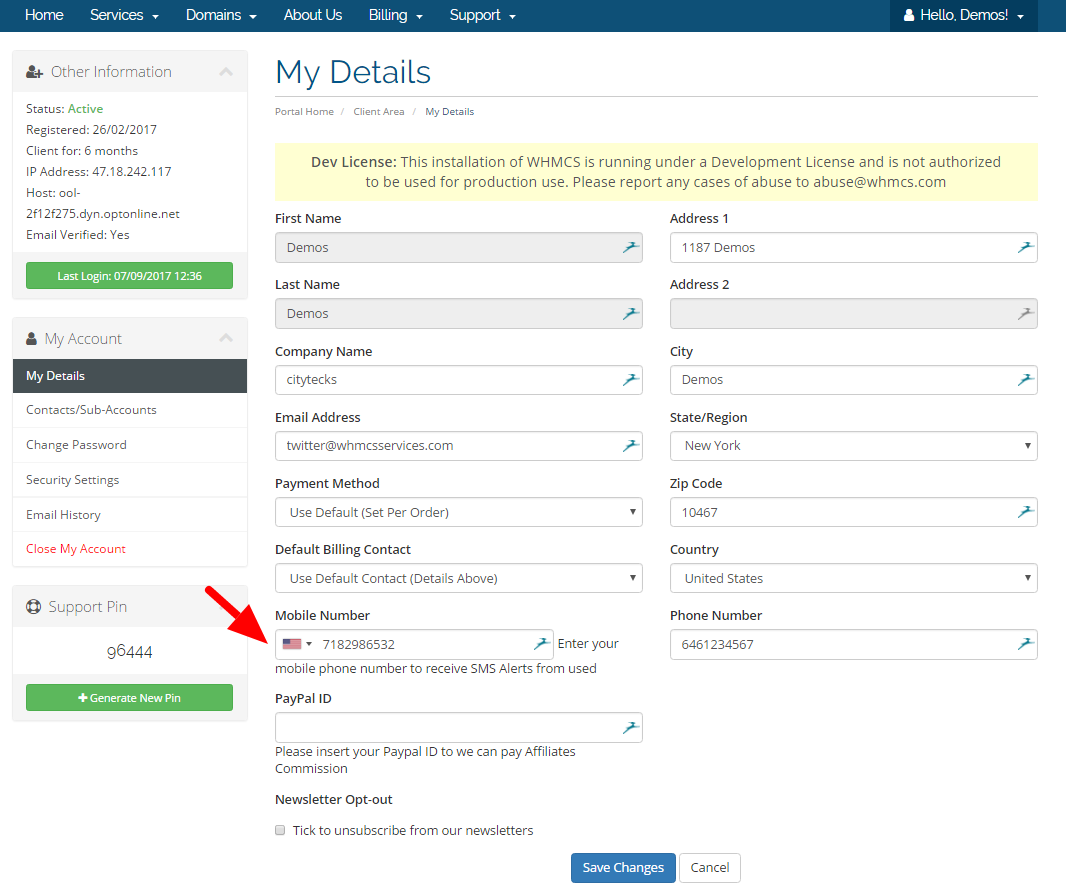Click the My Account person icon

[31, 338]
